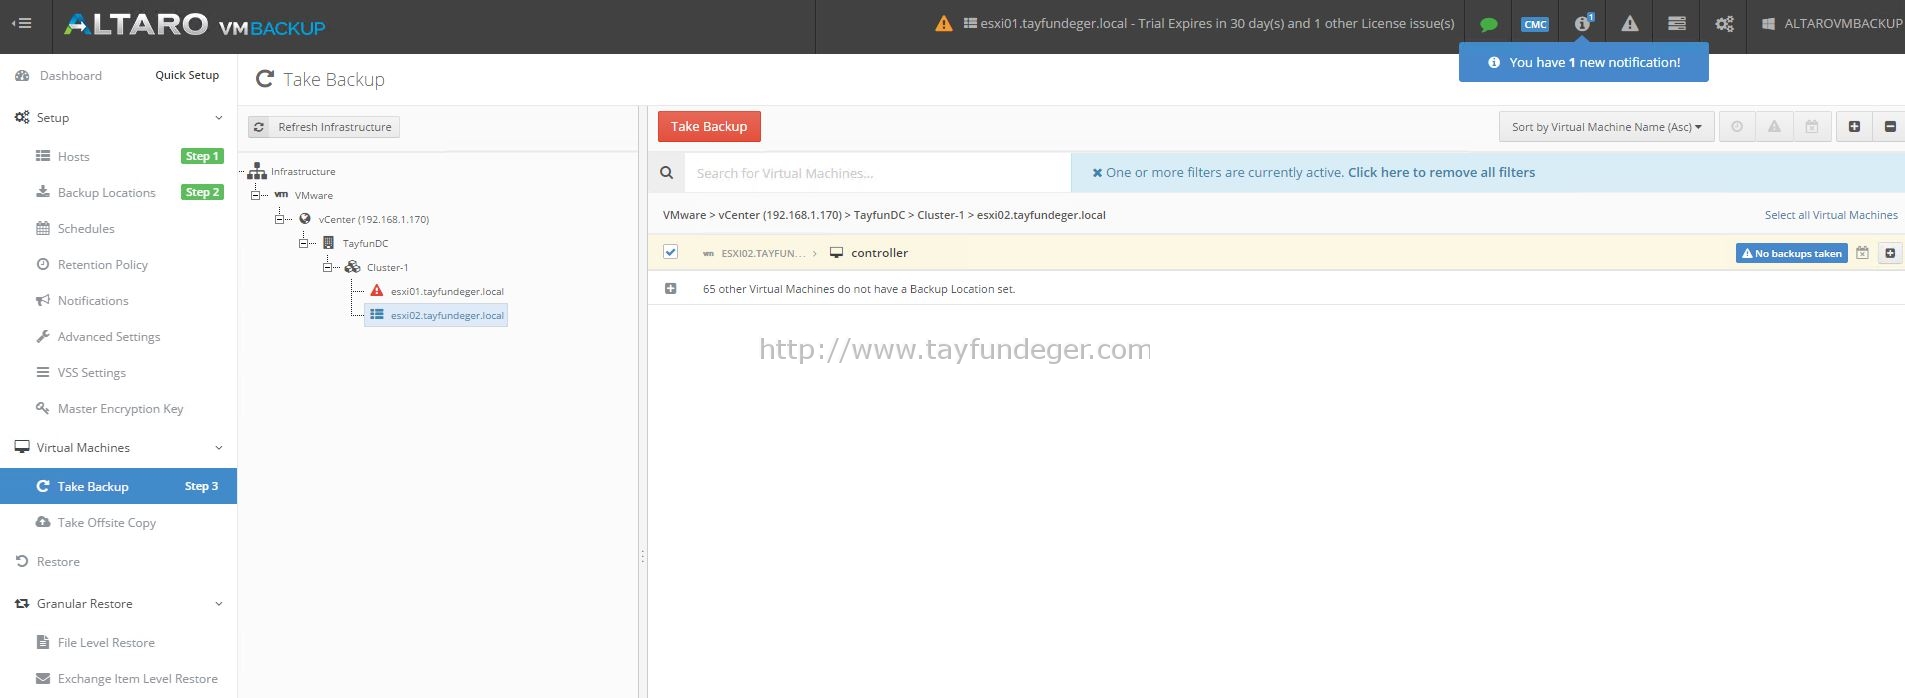
Task: Open Quick Setup
Action: click(187, 75)
